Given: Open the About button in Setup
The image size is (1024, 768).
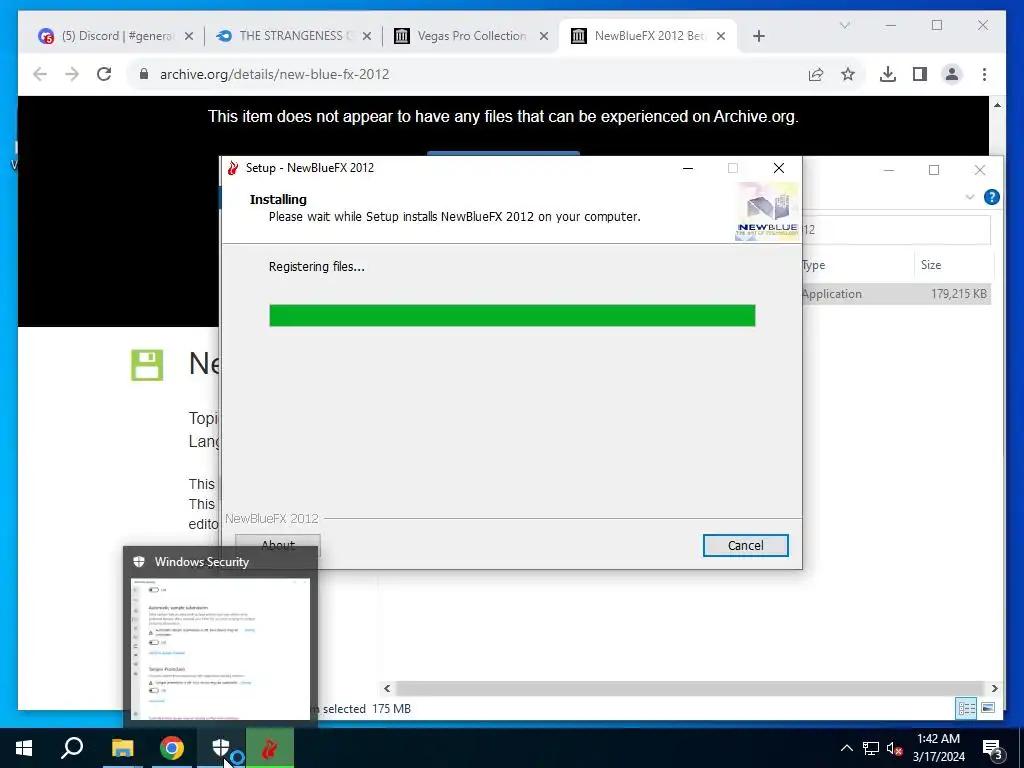Looking at the screenshot, I should pyautogui.click(x=278, y=545).
